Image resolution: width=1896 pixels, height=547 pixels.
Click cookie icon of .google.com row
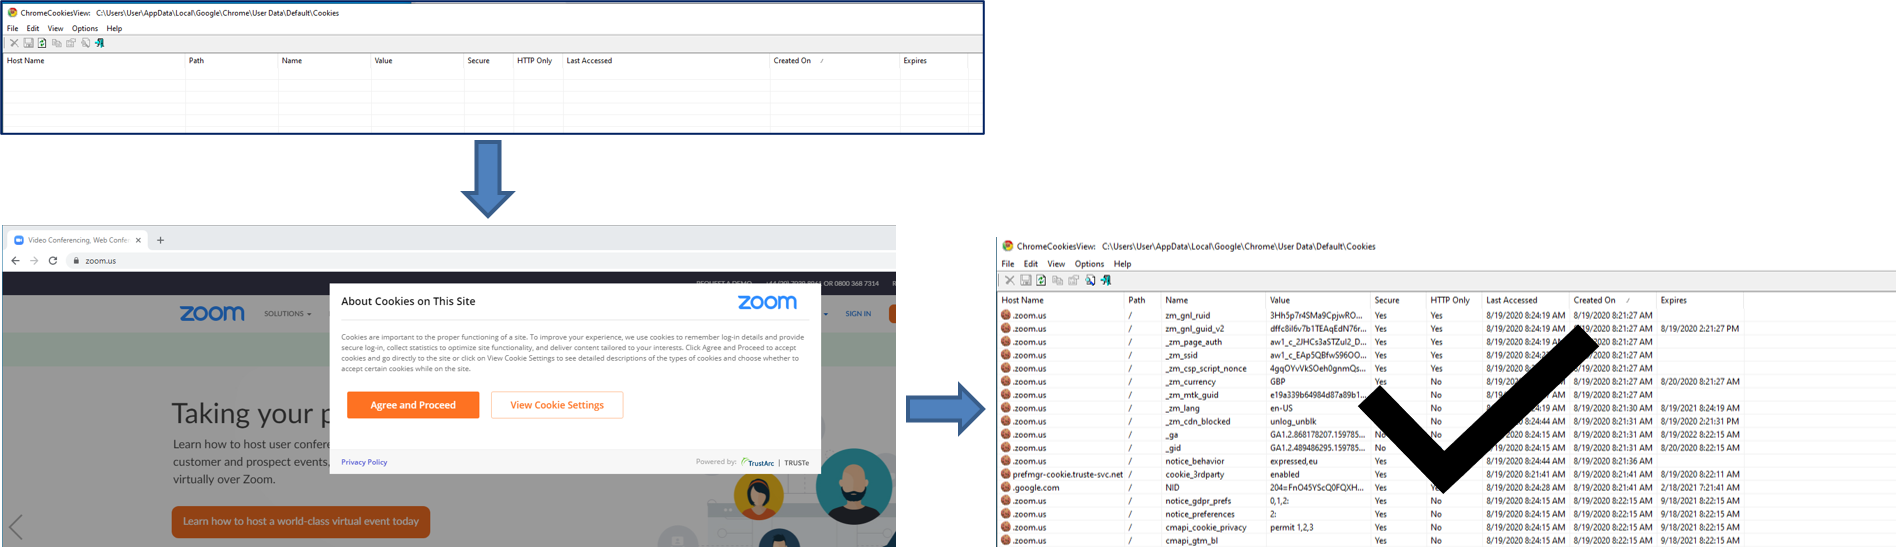(x=1006, y=487)
